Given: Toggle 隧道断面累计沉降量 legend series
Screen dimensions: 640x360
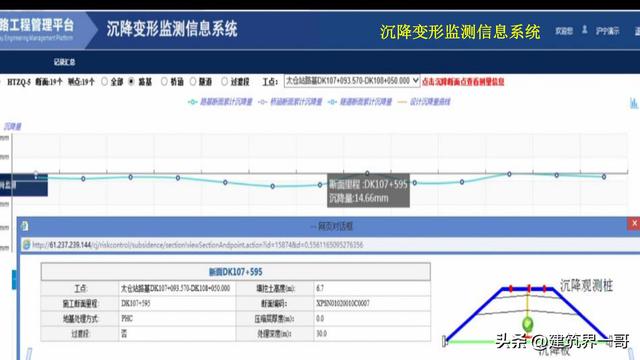Looking at the screenshot, I should [x=360, y=102].
